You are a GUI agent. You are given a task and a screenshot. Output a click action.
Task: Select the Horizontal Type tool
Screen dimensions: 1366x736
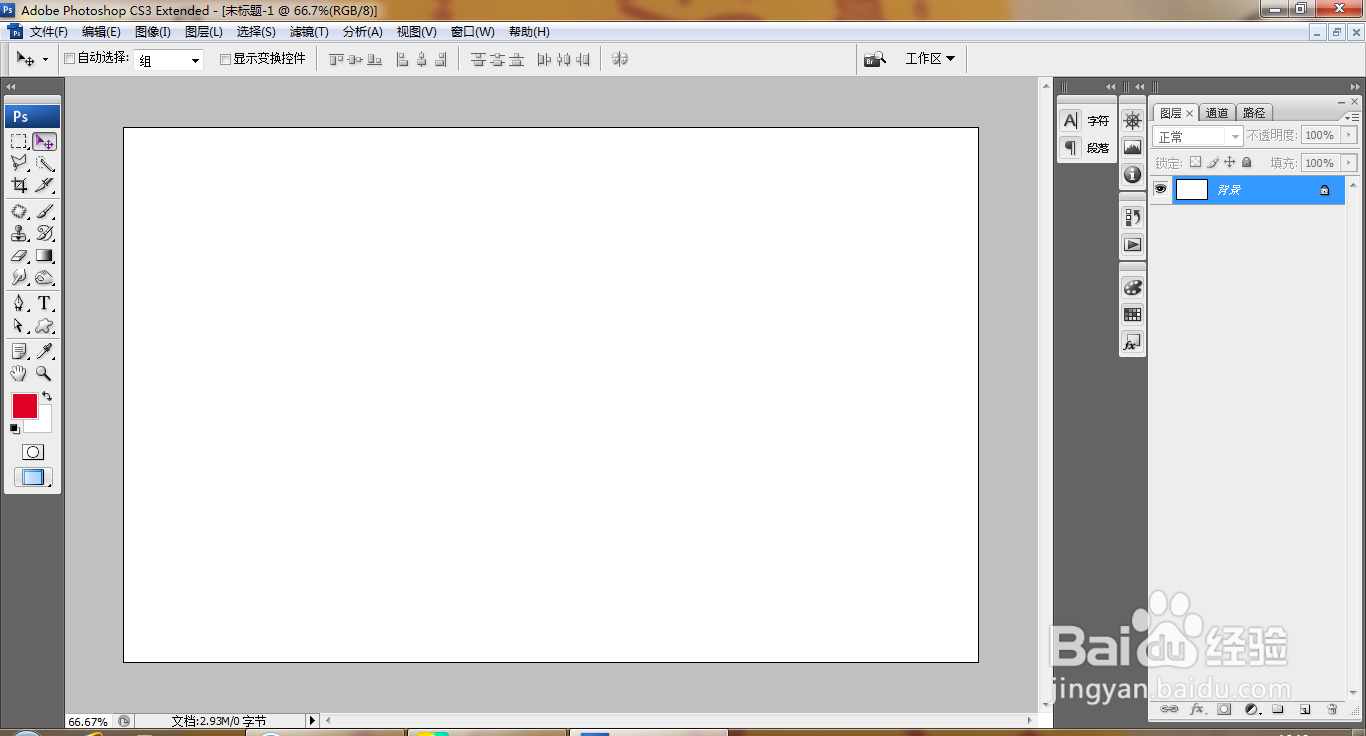click(x=44, y=303)
